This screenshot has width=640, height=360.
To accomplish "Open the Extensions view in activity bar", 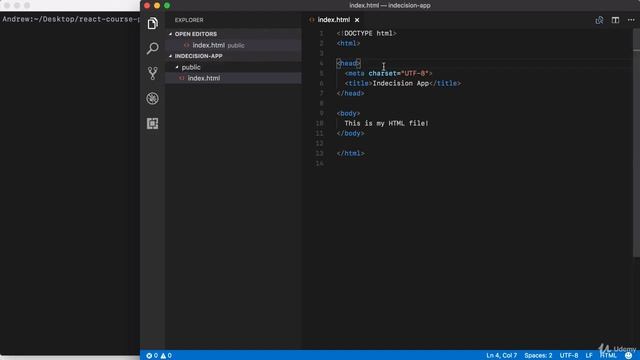I will point(153,123).
